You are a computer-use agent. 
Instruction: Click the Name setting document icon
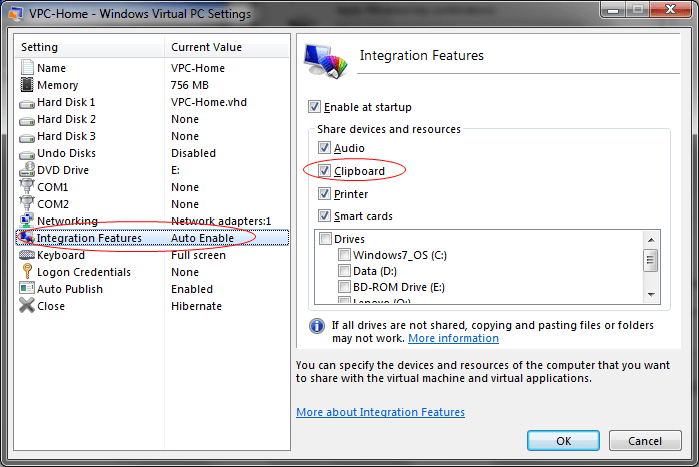coord(27,67)
